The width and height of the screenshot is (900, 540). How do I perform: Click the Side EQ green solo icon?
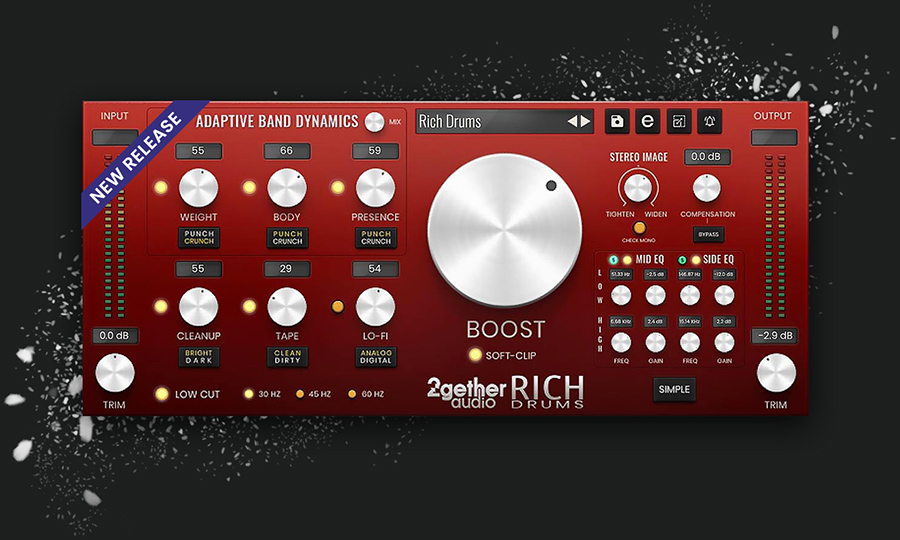[682, 260]
